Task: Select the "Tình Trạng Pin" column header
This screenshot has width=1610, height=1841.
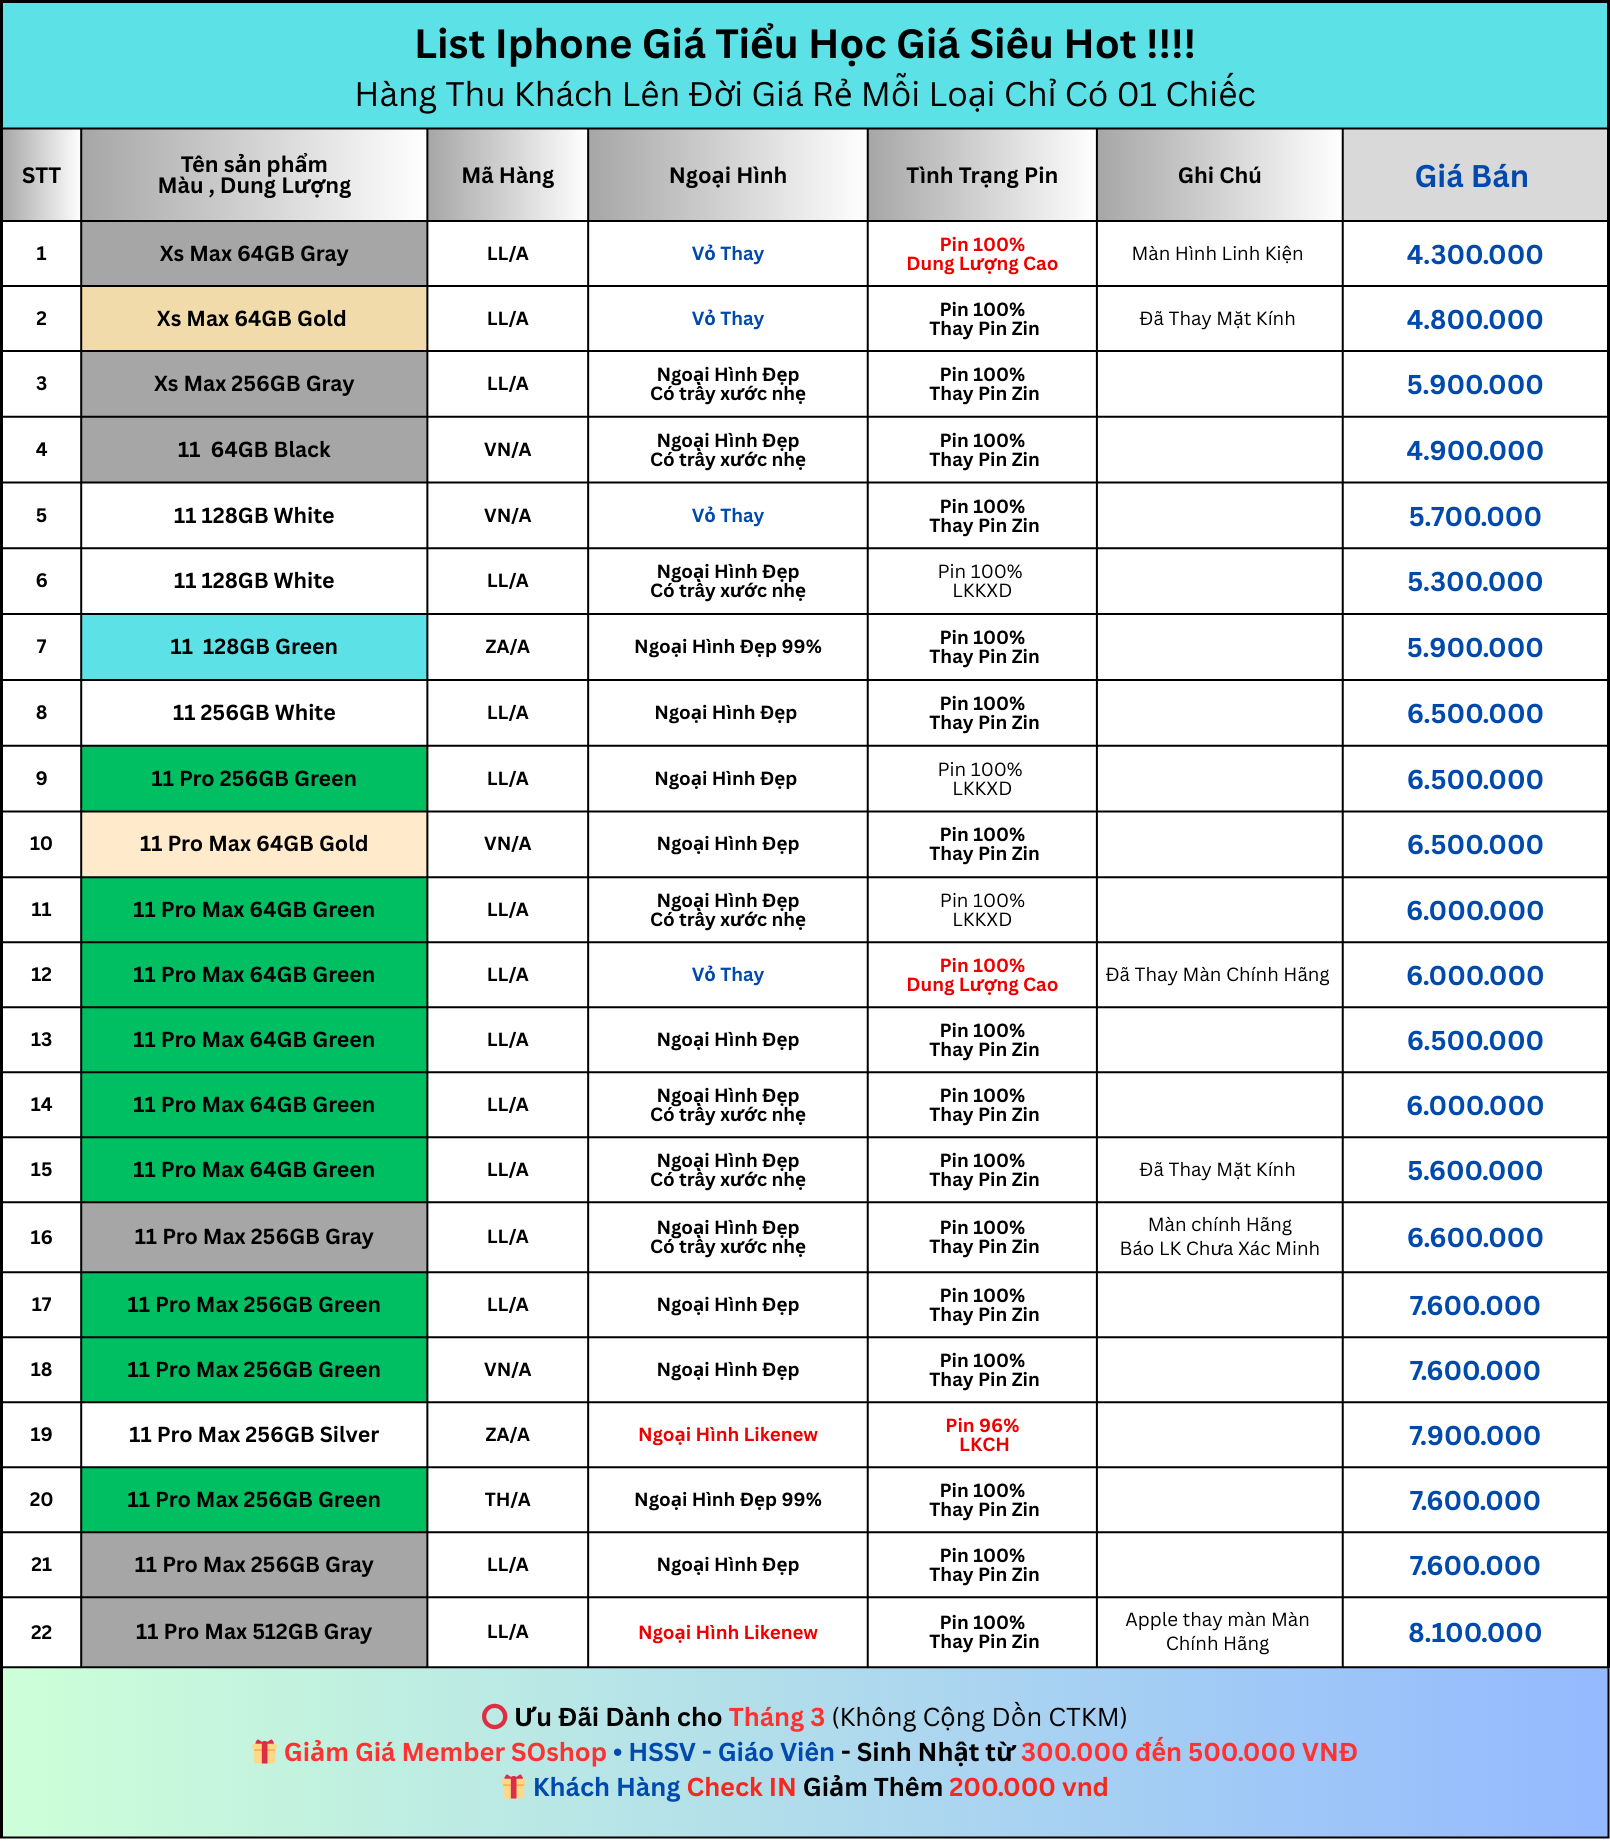Action: (982, 175)
